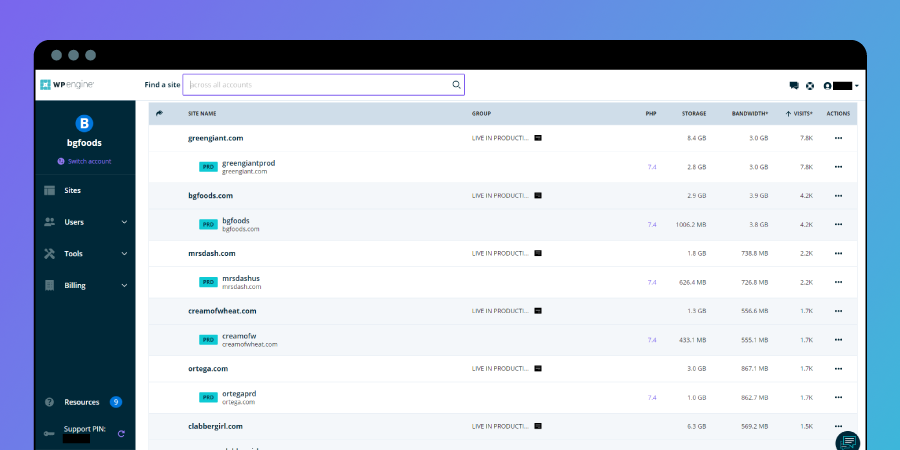Click the arrow icon in table header
The image size is (900, 450).
pos(159,114)
